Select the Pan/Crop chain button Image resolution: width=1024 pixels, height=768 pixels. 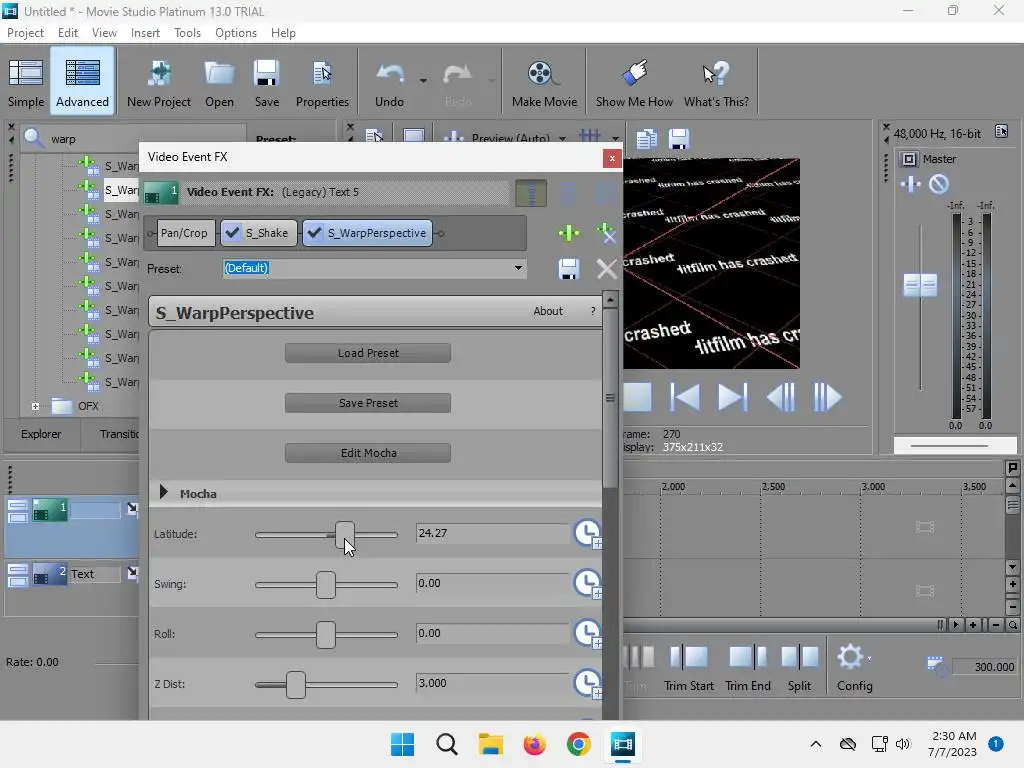click(x=184, y=233)
